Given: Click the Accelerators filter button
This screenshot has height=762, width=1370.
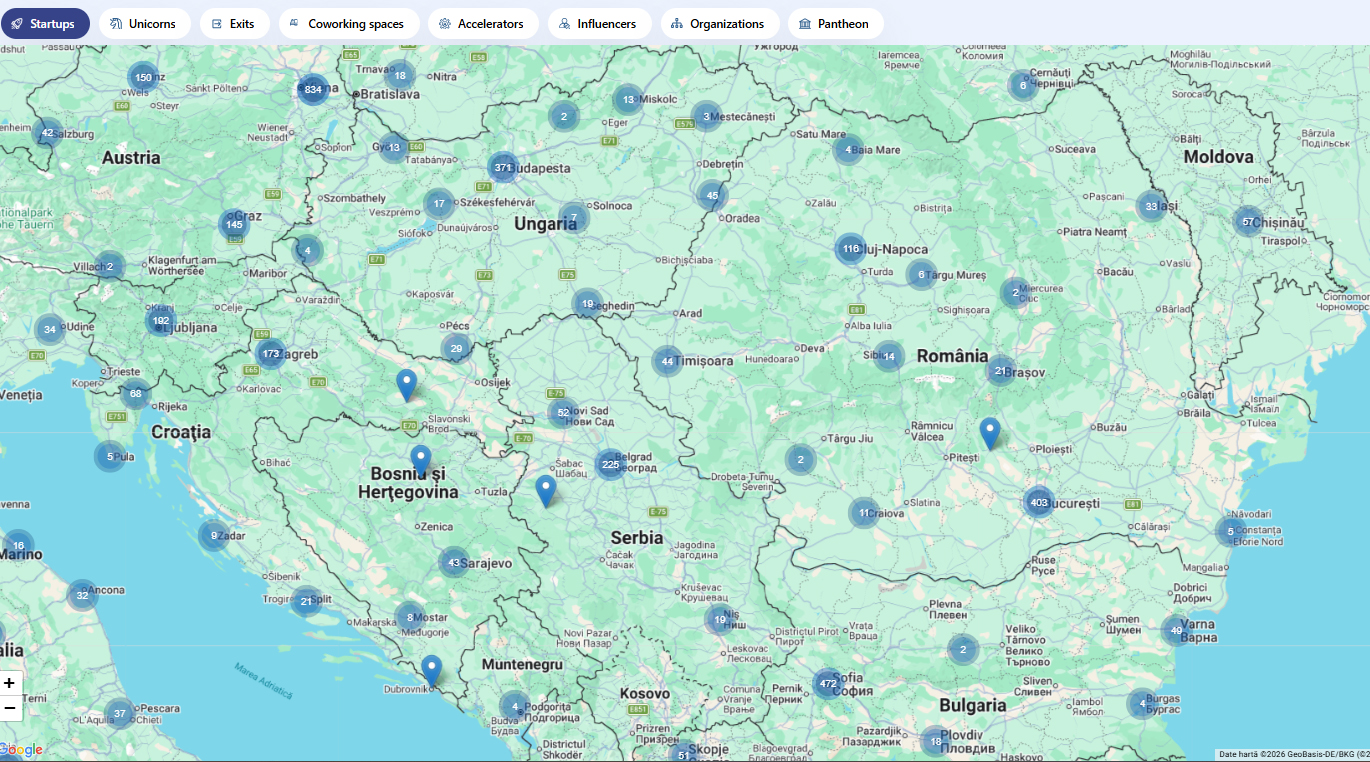Looking at the screenshot, I should coord(482,24).
